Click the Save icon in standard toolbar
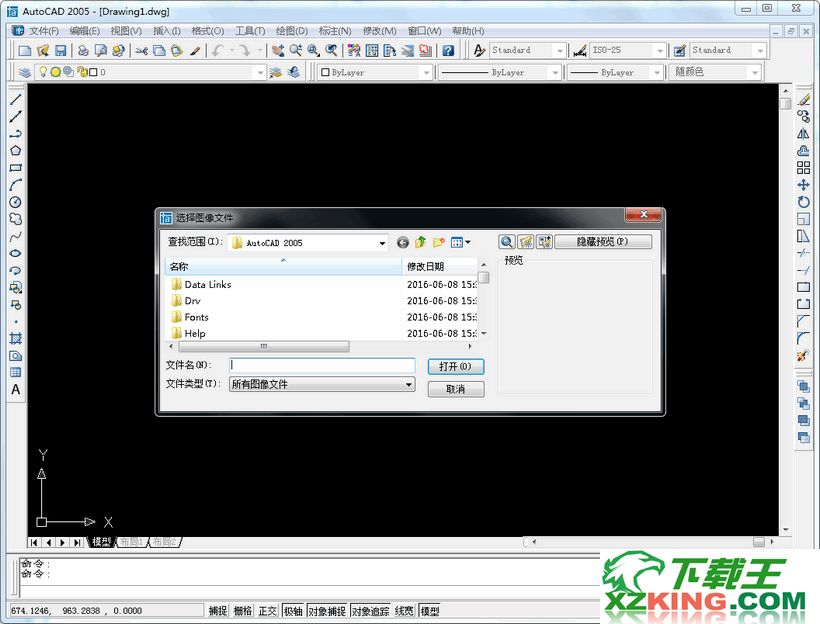This screenshot has width=820, height=624. pos(61,50)
